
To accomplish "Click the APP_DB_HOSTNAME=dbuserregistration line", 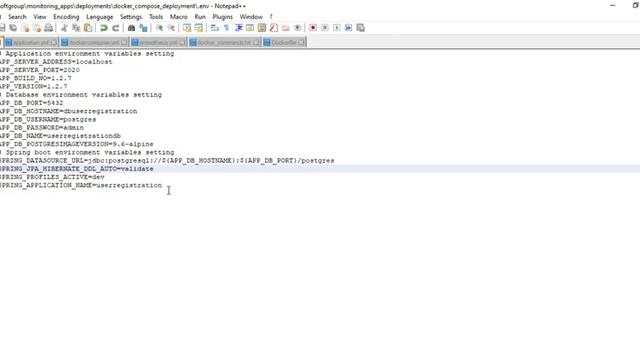I will pos(69,111).
